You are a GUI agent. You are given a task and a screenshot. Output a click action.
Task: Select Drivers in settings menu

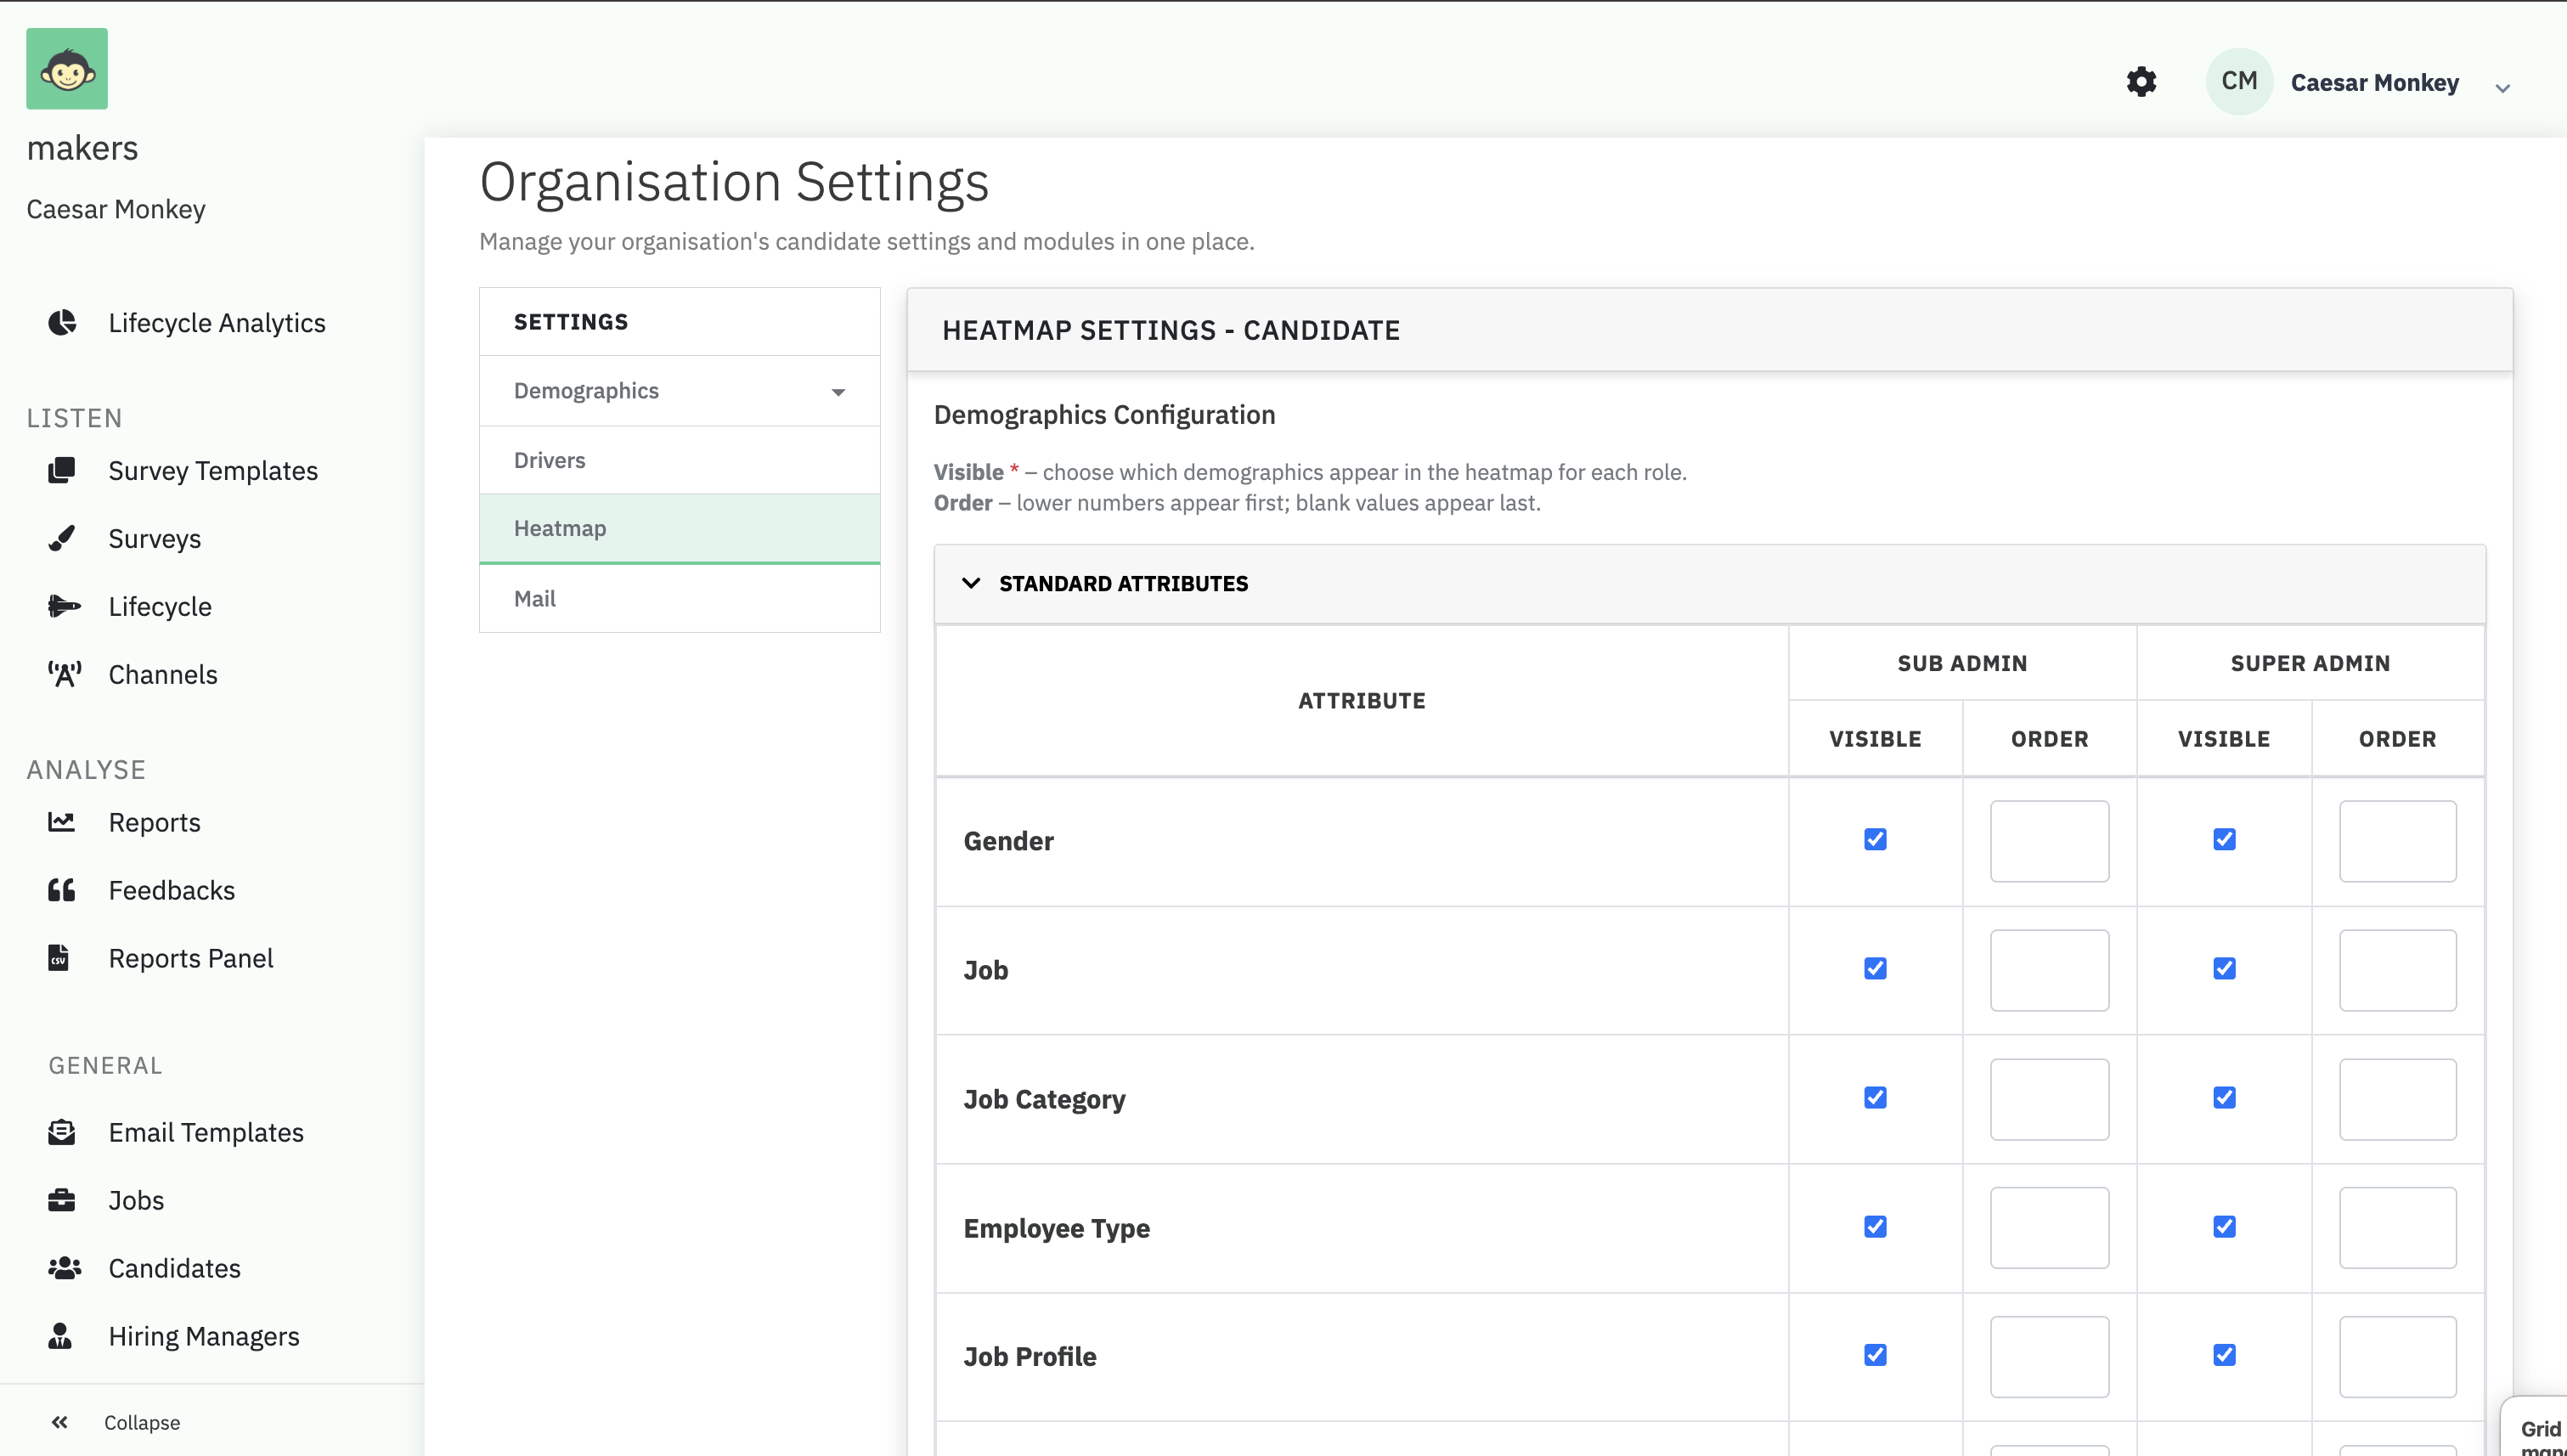[680, 460]
